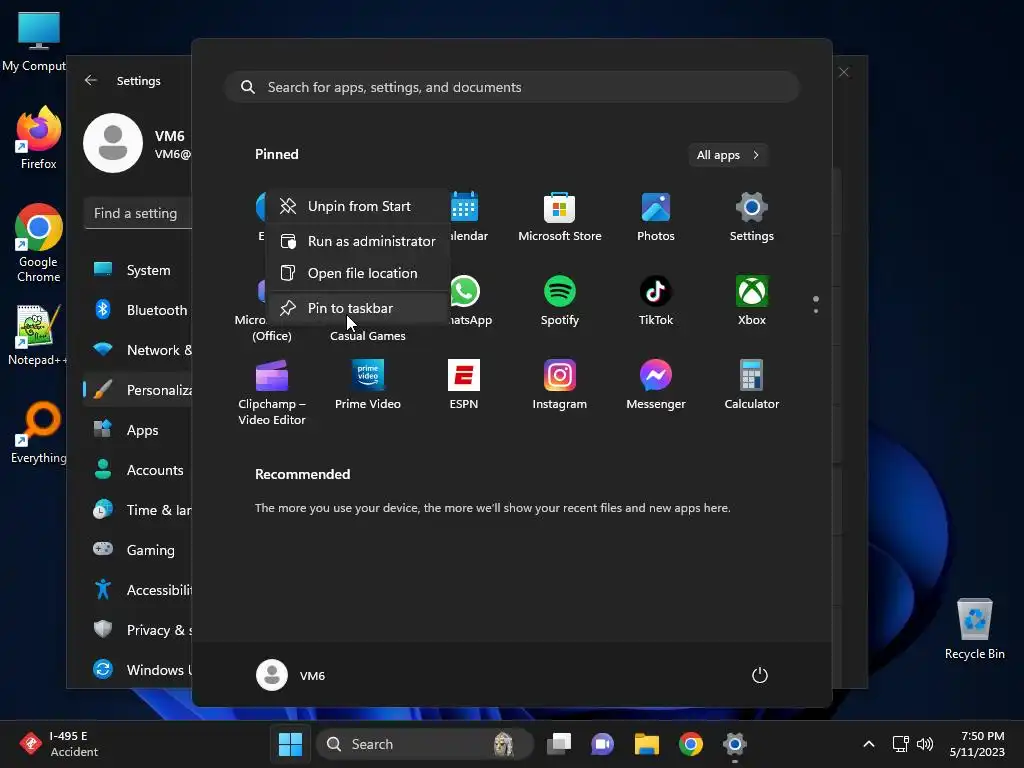Viewport: 1024px width, 768px height.
Task: Switch to Settings via taskbar icon
Action: click(x=735, y=744)
